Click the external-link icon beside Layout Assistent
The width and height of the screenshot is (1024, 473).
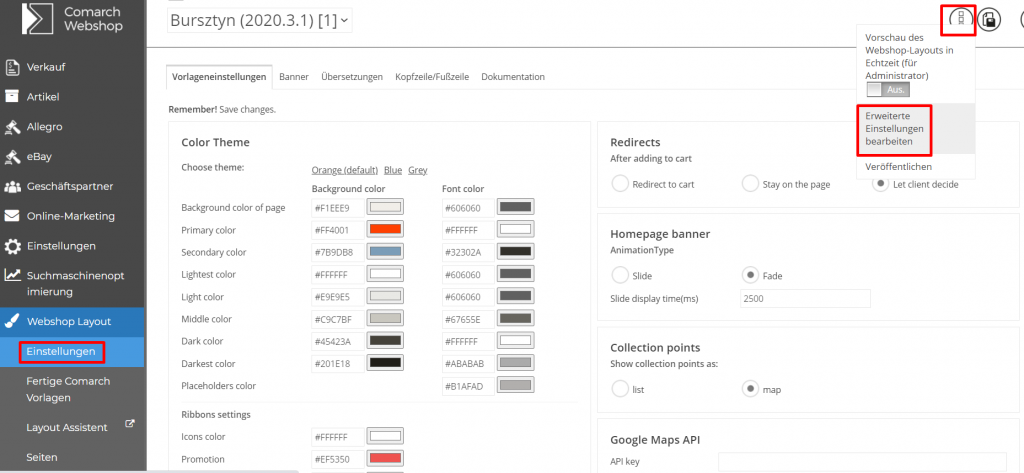(129, 423)
